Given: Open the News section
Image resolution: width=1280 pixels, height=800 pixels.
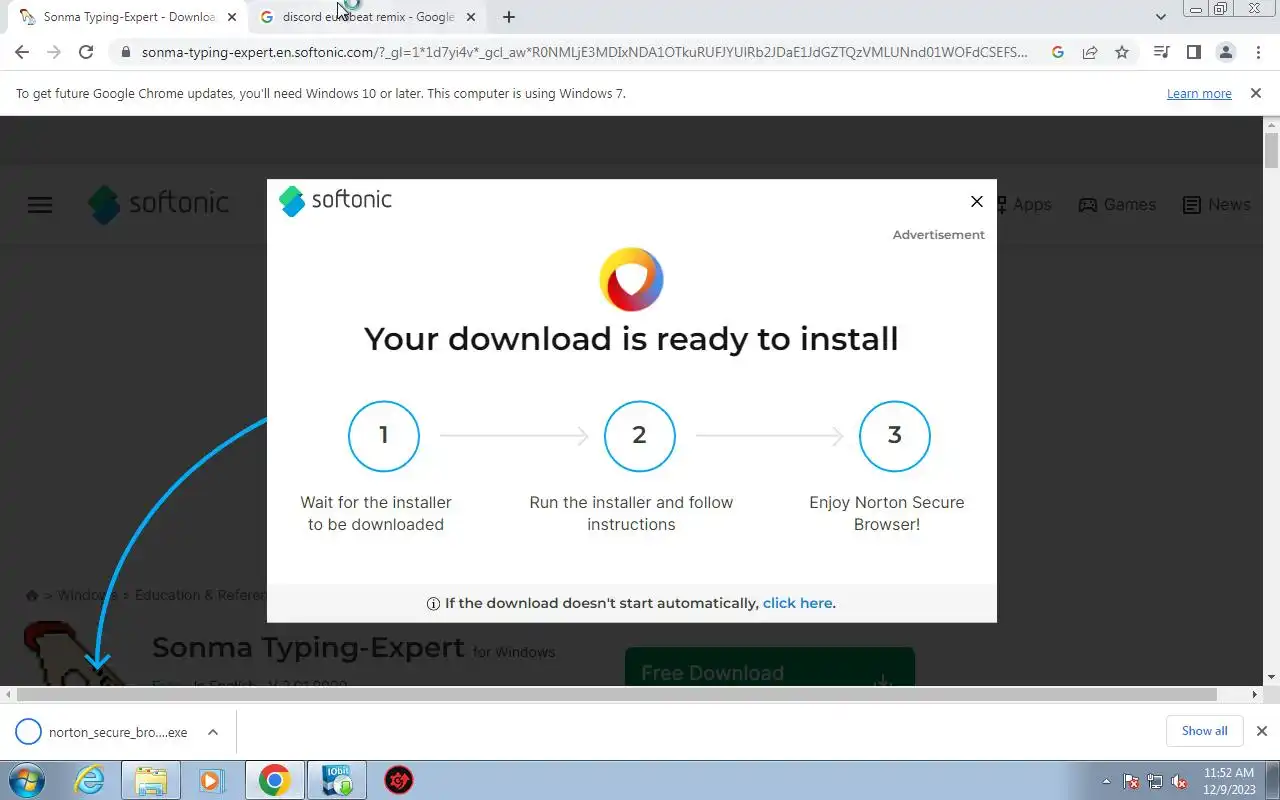Looking at the screenshot, I should (x=1216, y=205).
